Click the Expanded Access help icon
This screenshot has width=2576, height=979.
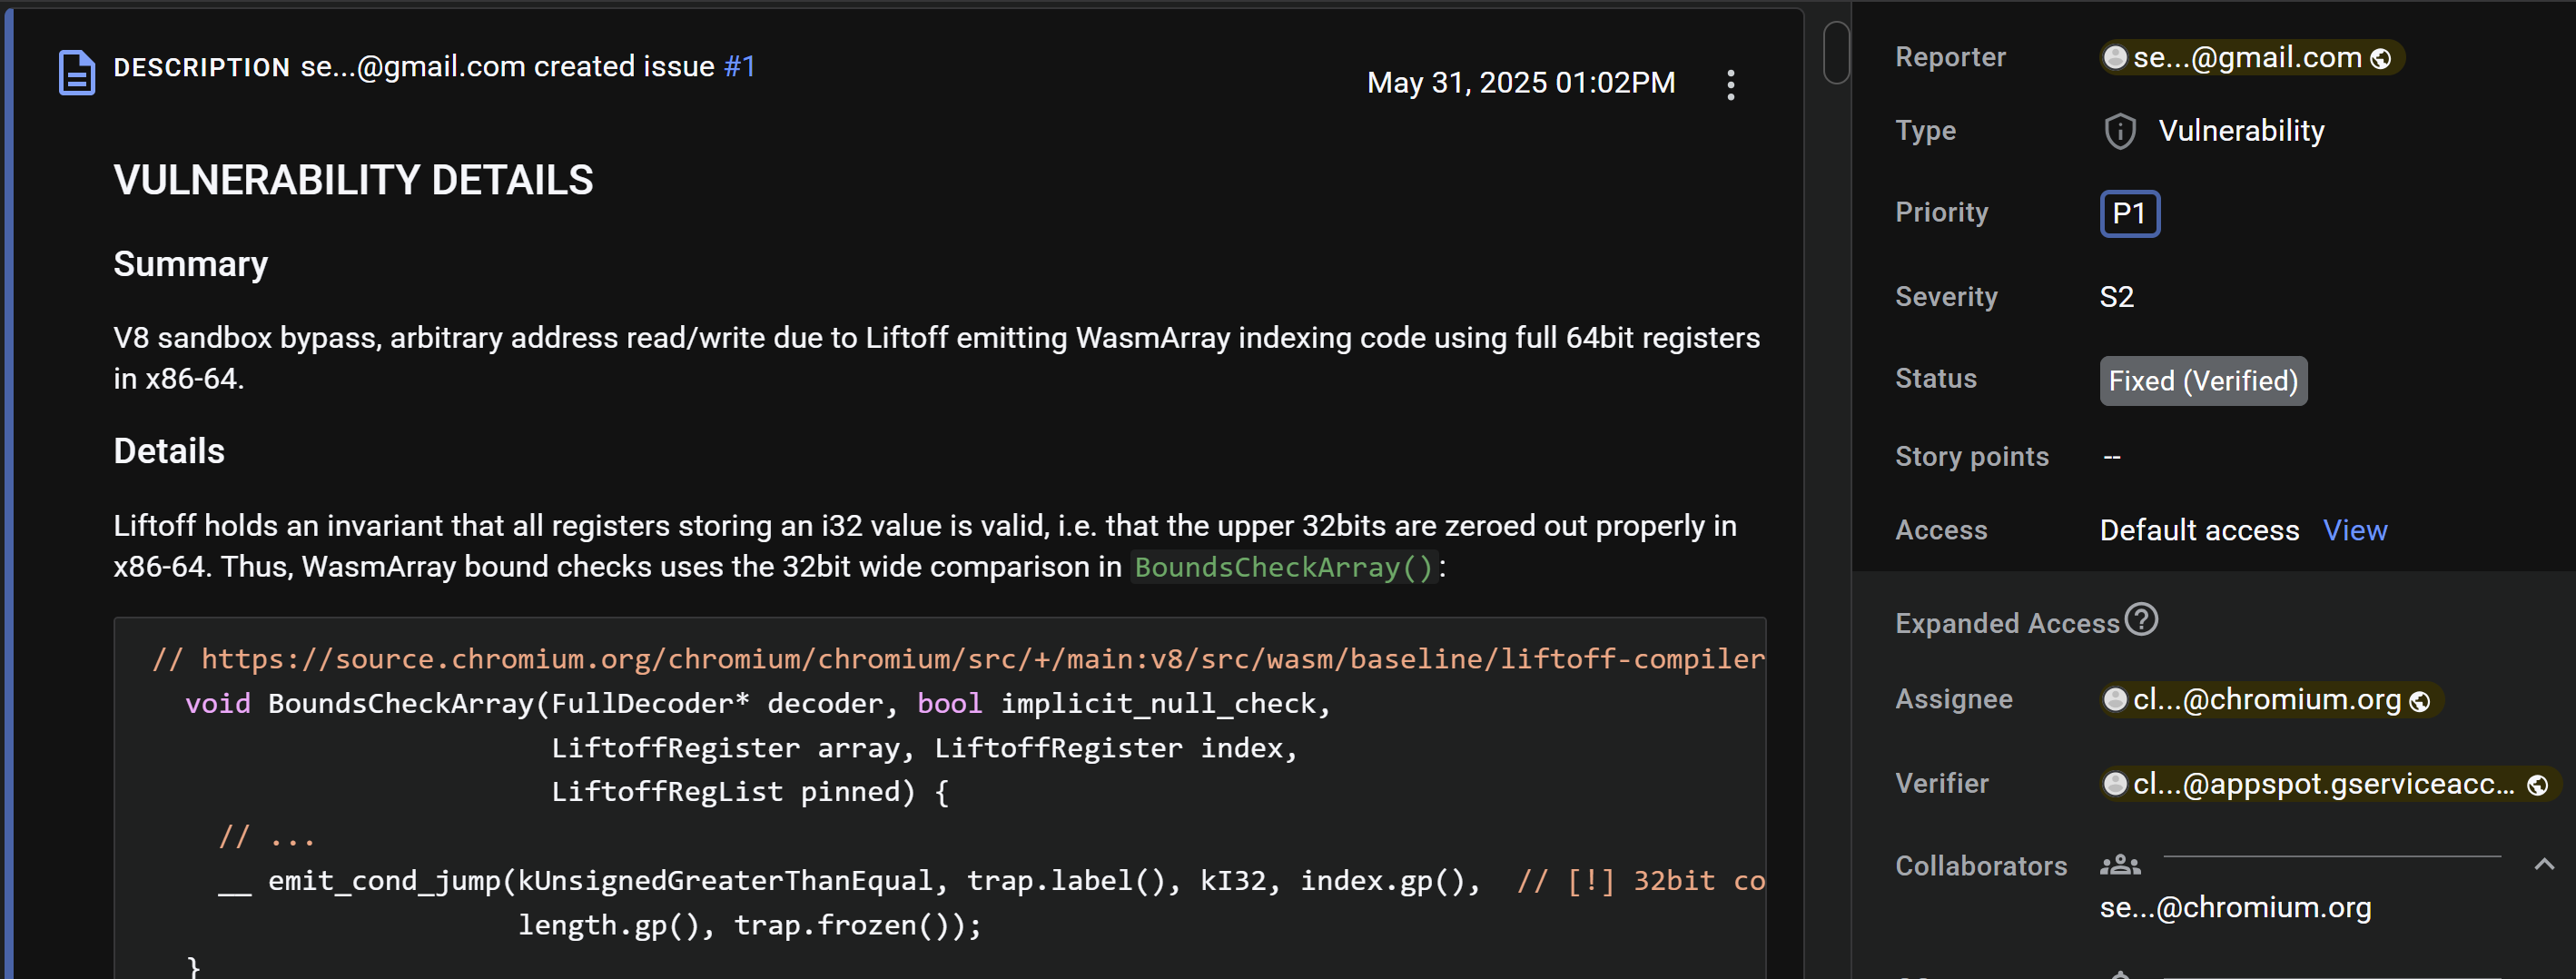[2141, 620]
